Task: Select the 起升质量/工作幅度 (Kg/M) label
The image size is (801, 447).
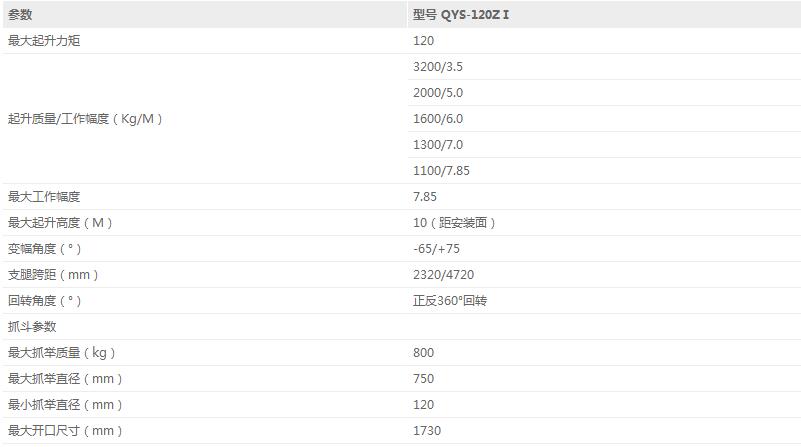Action: [x=85, y=119]
